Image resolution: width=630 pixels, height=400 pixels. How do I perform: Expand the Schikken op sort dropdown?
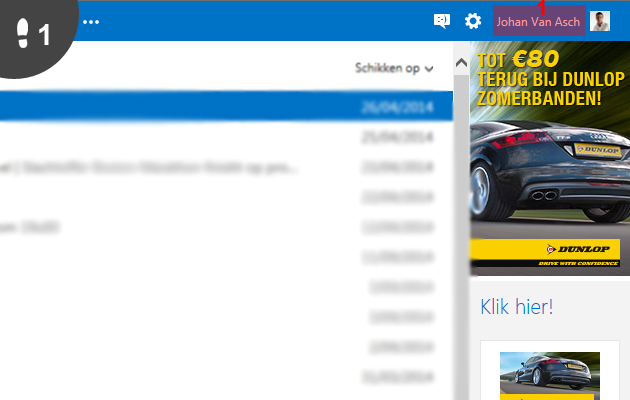click(x=394, y=68)
